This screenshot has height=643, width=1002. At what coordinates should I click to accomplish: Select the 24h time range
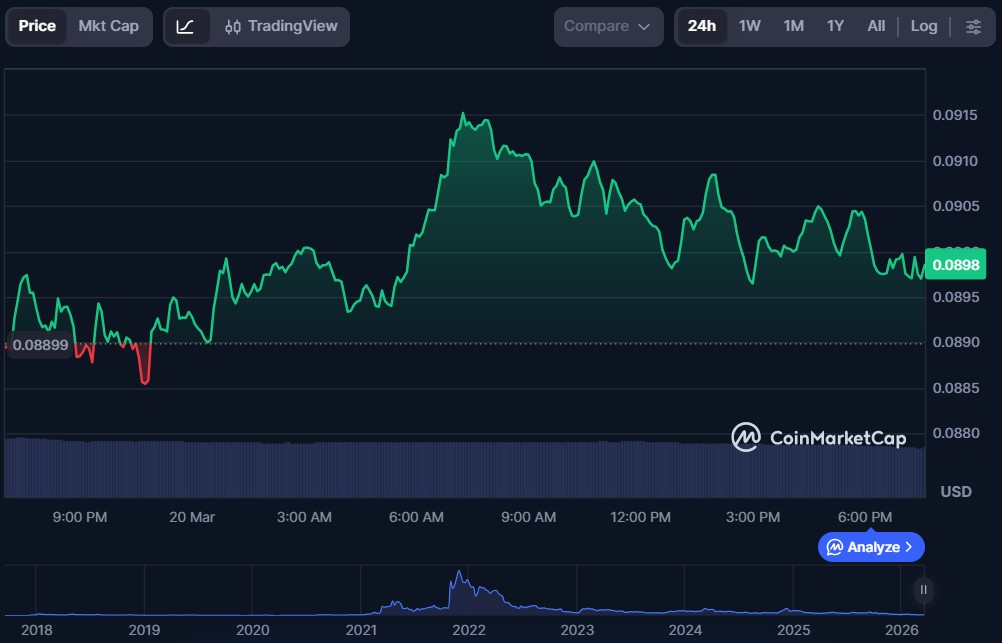click(702, 26)
